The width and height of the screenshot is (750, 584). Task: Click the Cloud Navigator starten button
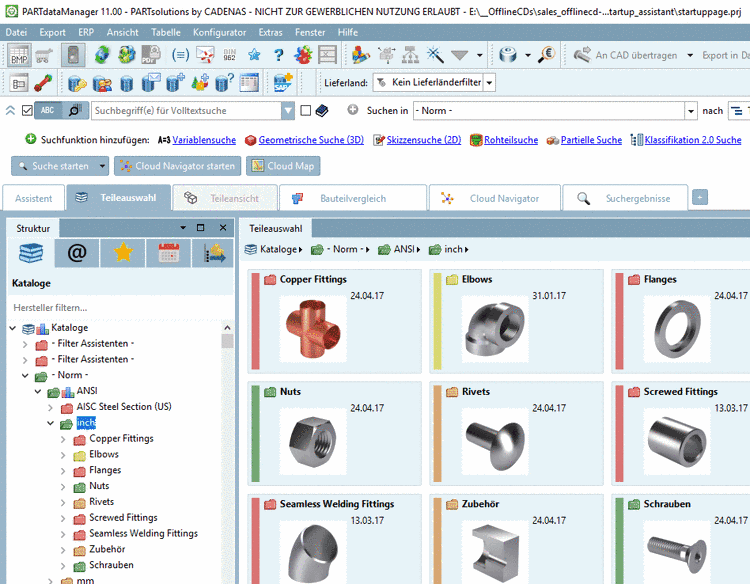pyautogui.click(x=177, y=166)
